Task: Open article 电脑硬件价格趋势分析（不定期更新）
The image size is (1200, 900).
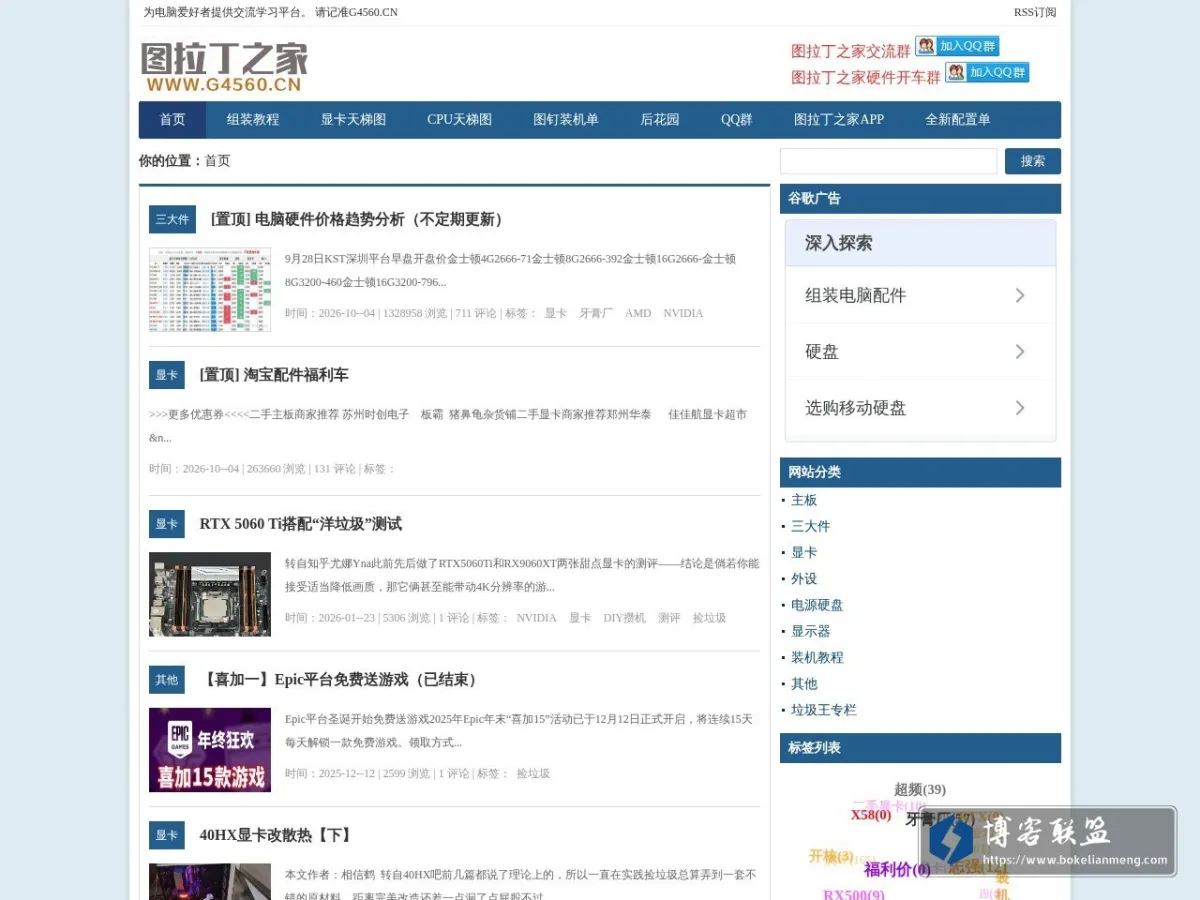Action: (x=357, y=219)
